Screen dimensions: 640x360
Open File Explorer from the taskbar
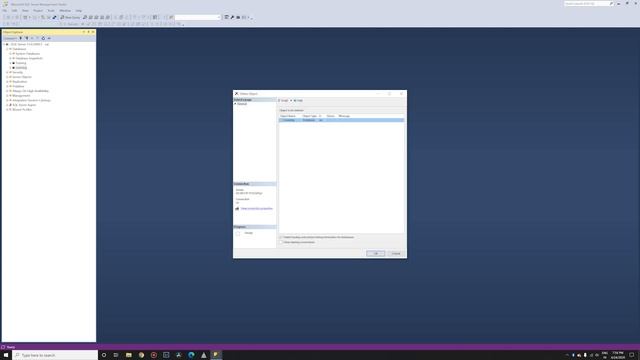[129, 355]
